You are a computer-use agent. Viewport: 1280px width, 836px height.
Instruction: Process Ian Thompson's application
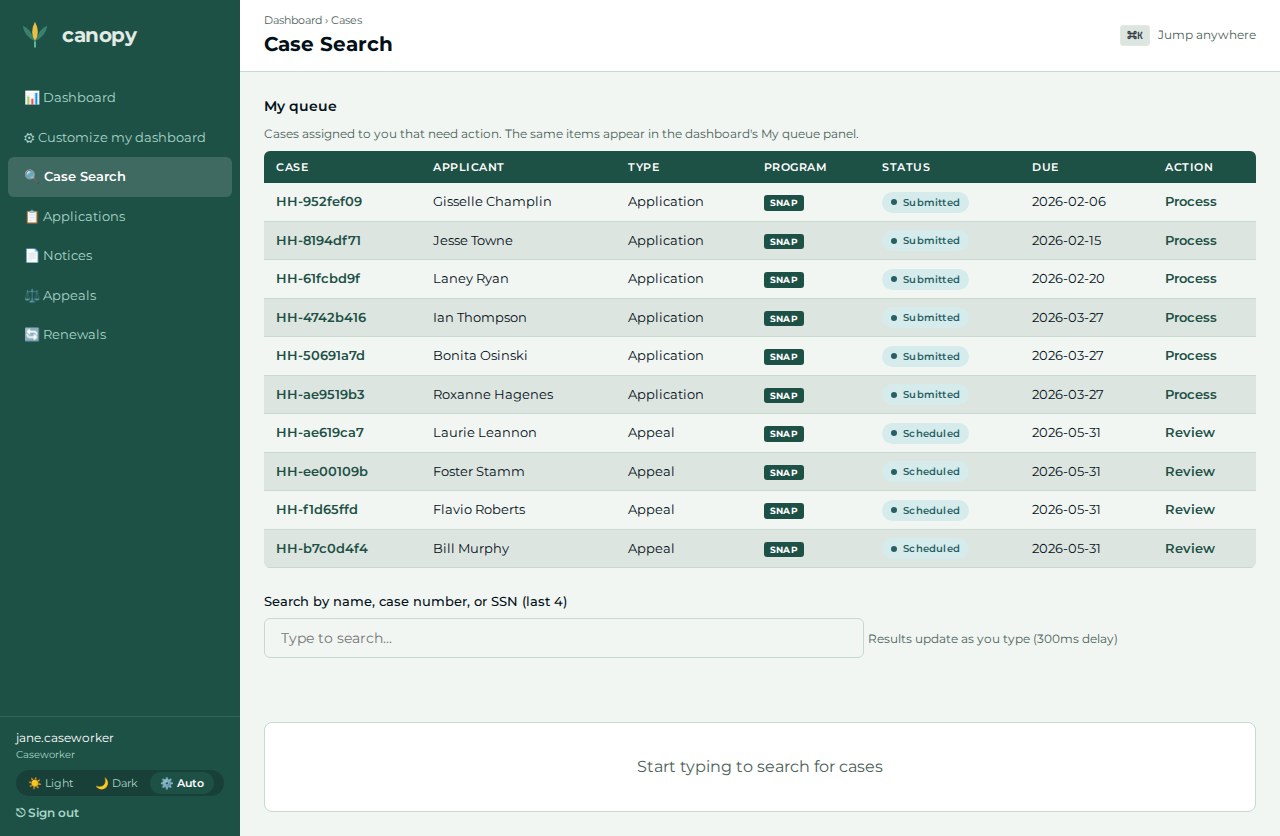coord(1191,318)
